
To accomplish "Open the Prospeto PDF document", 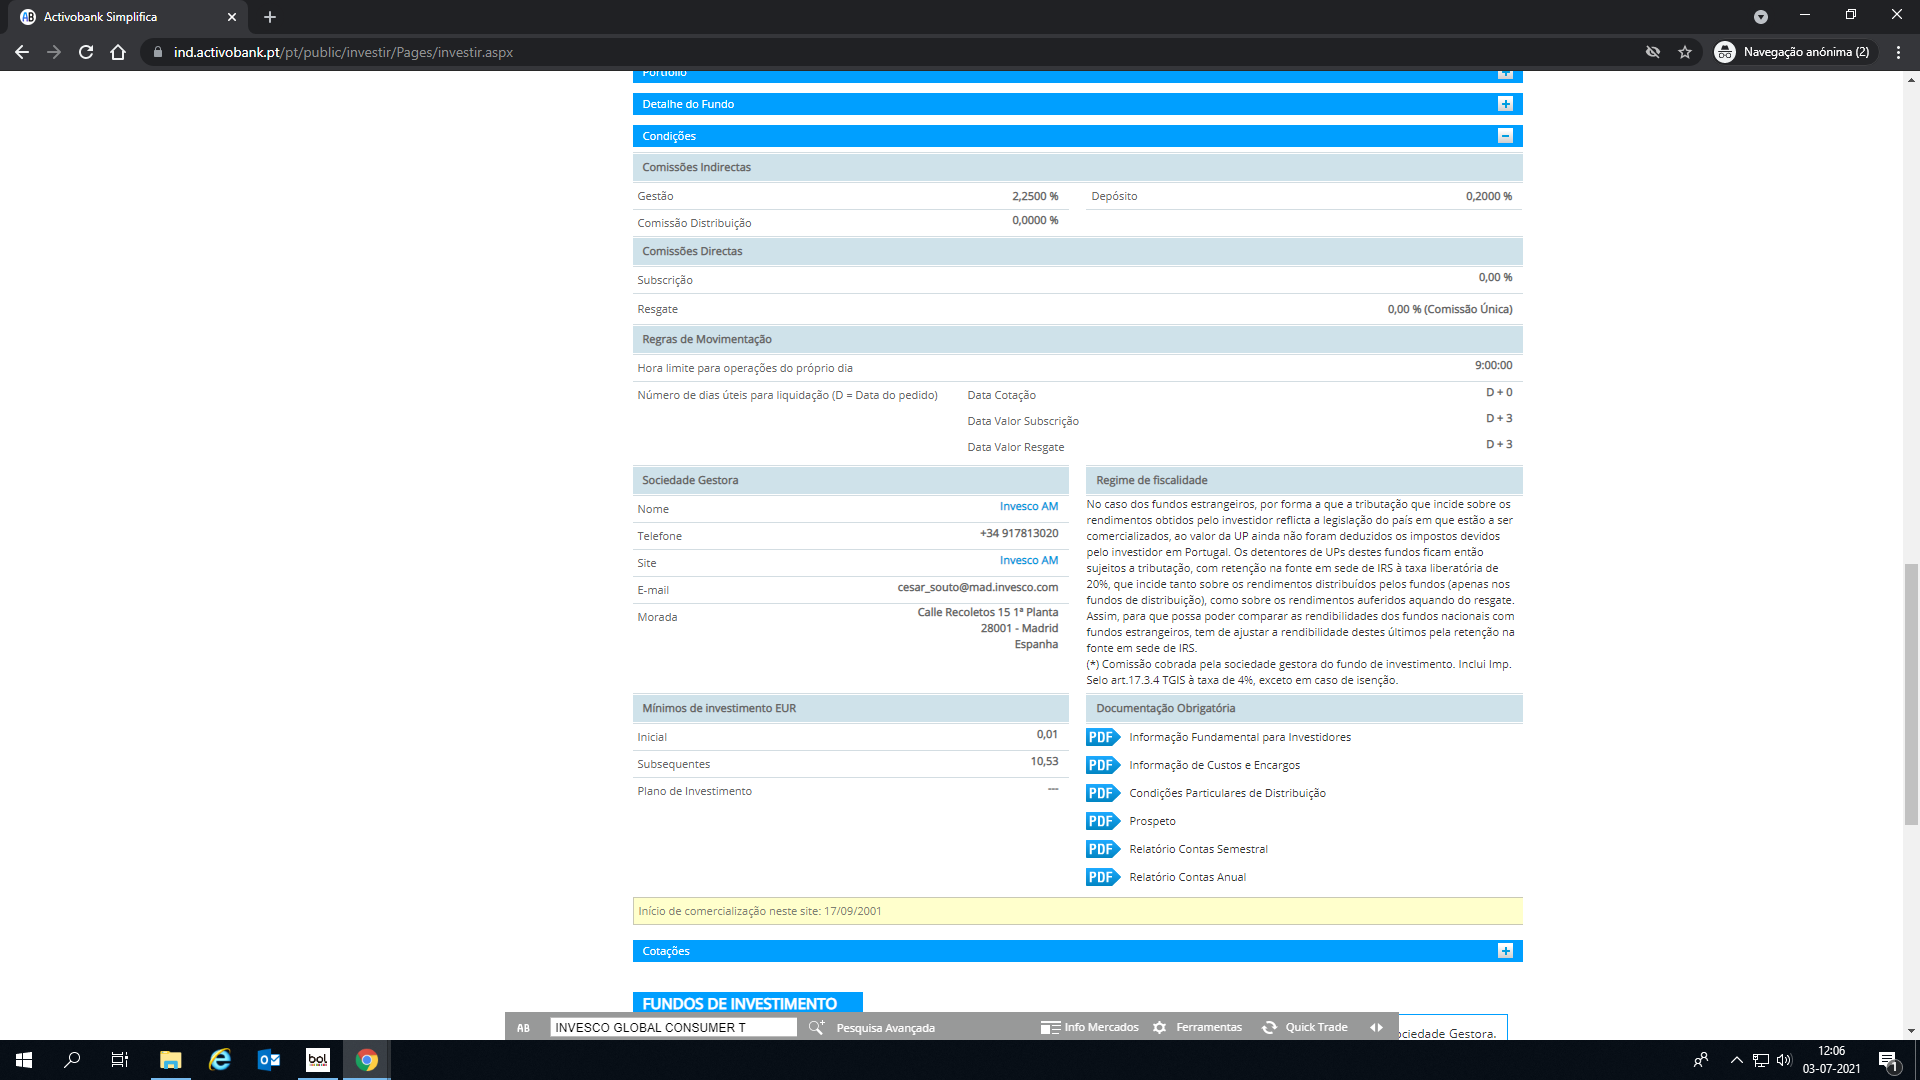I will point(1152,821).
